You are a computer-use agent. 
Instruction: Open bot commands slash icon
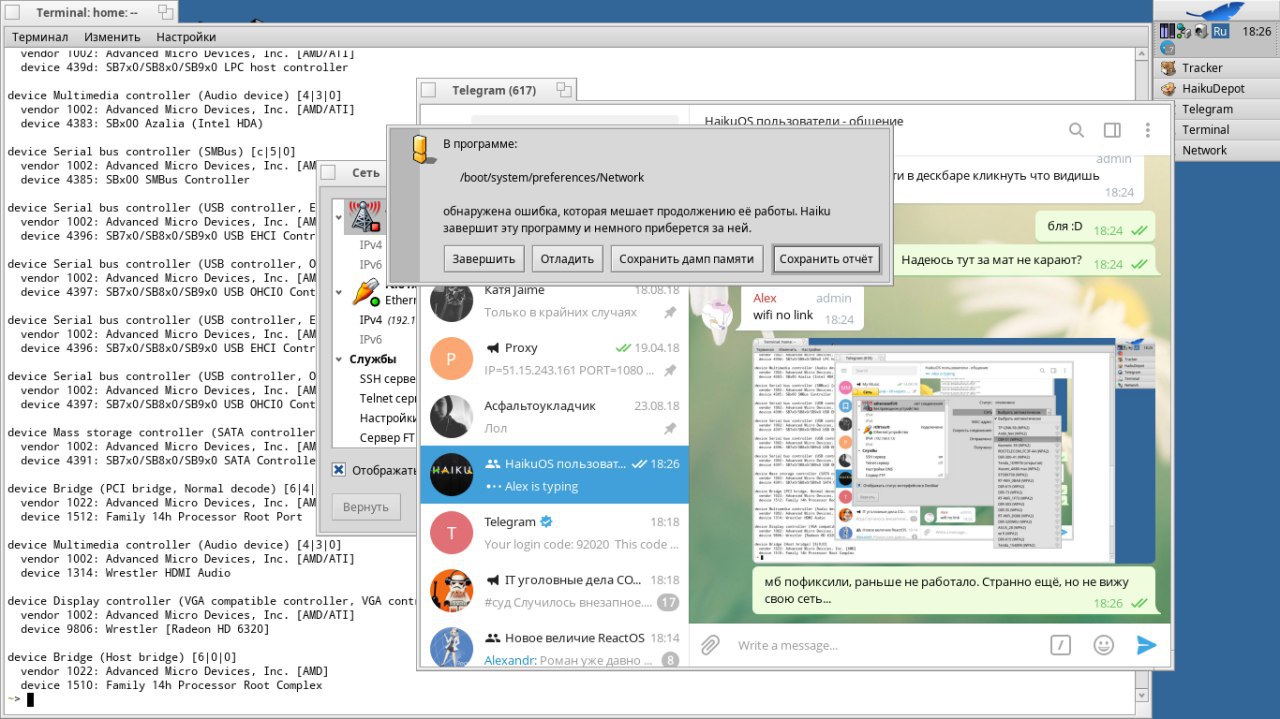pos(1062,645)
